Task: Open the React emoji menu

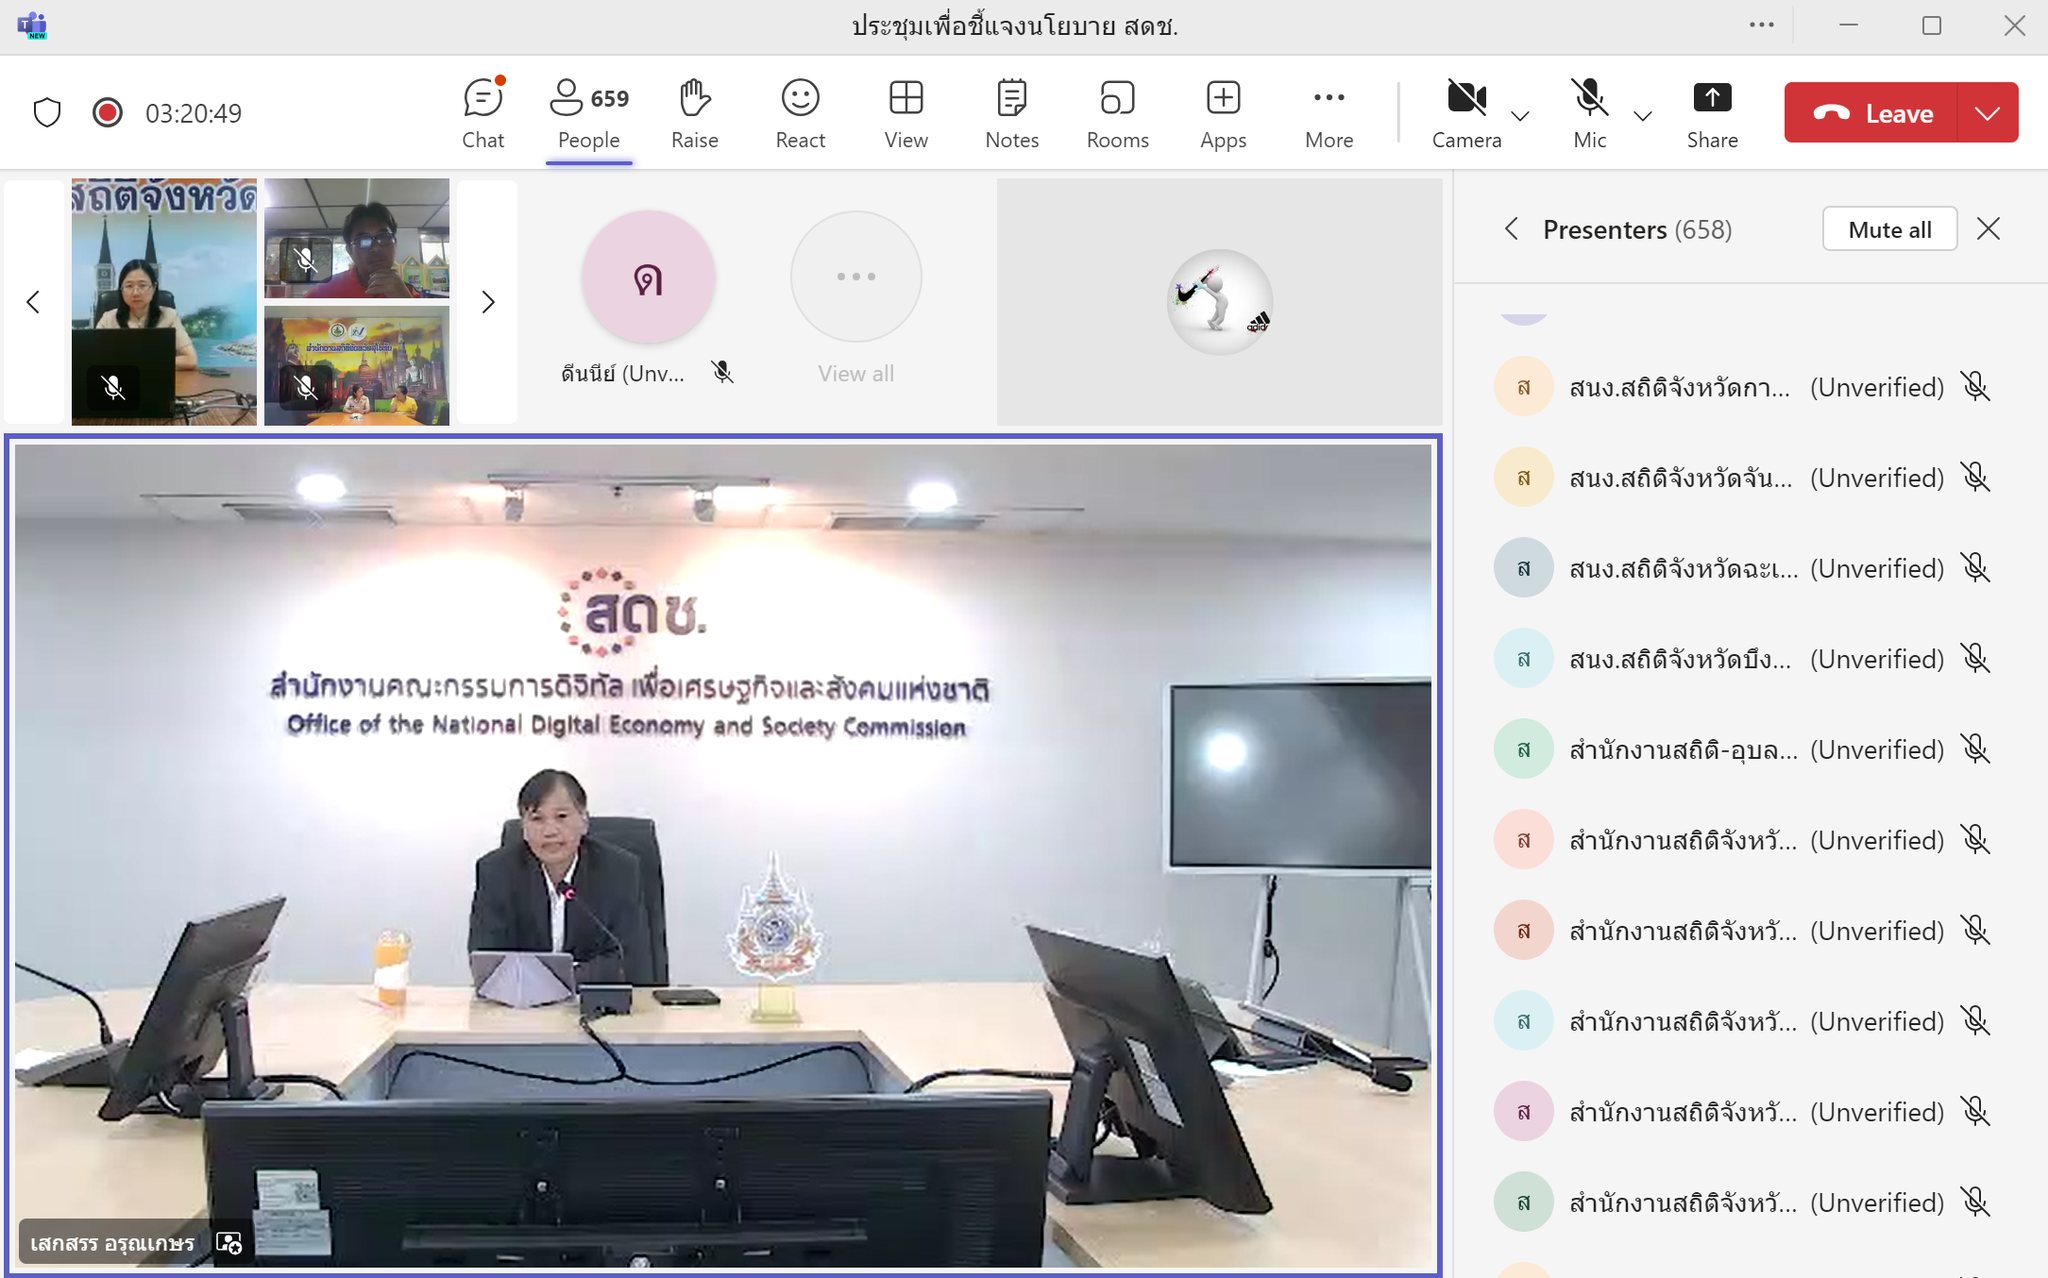Action: (800, 113)
